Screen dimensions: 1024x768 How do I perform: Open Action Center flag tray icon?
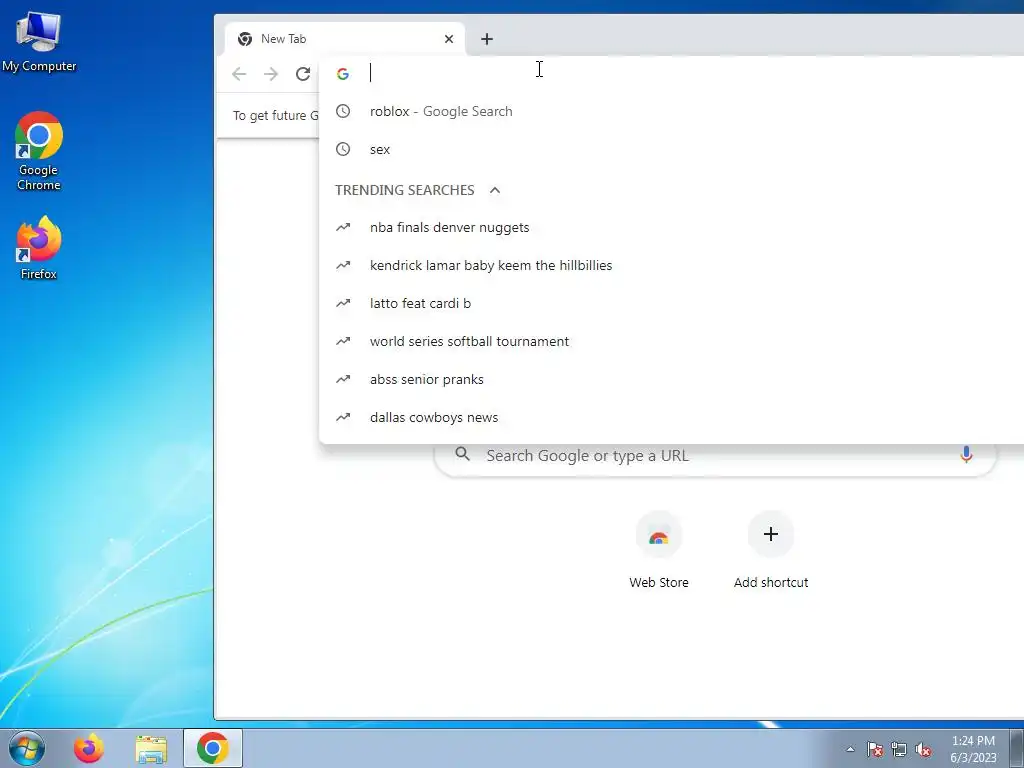point(875,749)
